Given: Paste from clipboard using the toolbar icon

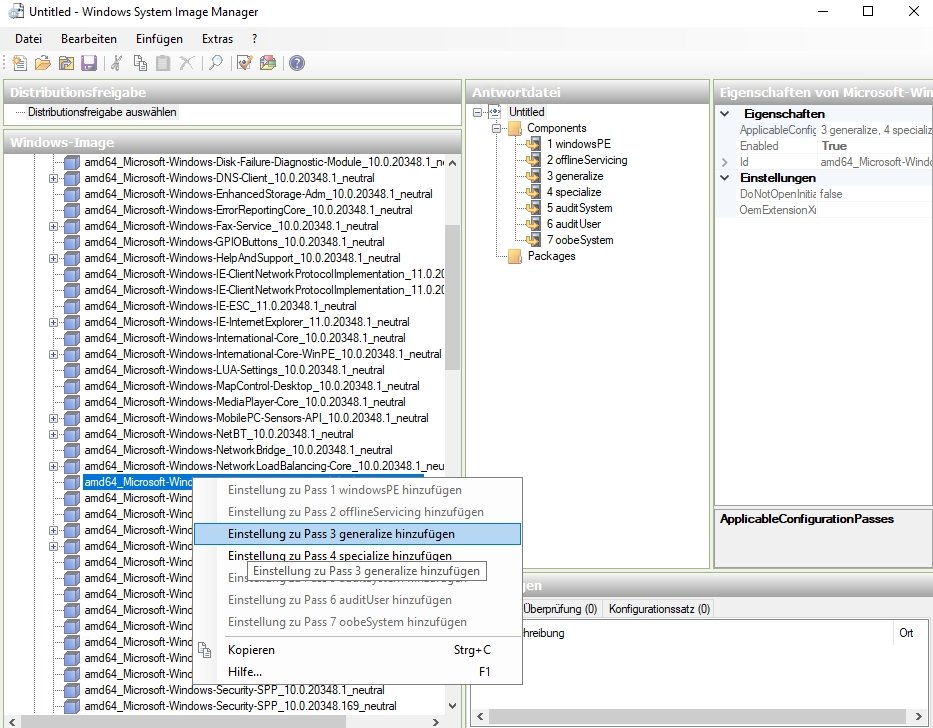Looking at the screenshot, I should coord(163,63).
